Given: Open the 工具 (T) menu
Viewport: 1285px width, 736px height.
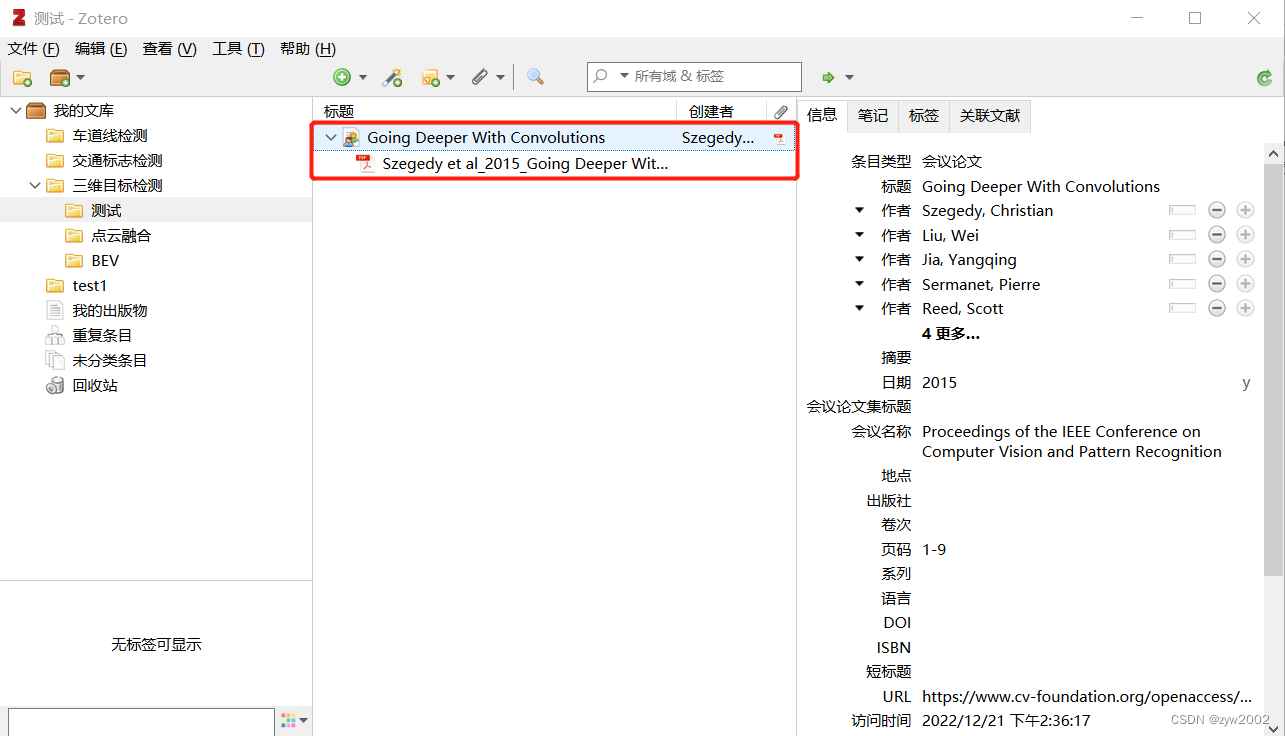Looking at the screenshot, I should (x=238, y=49).
